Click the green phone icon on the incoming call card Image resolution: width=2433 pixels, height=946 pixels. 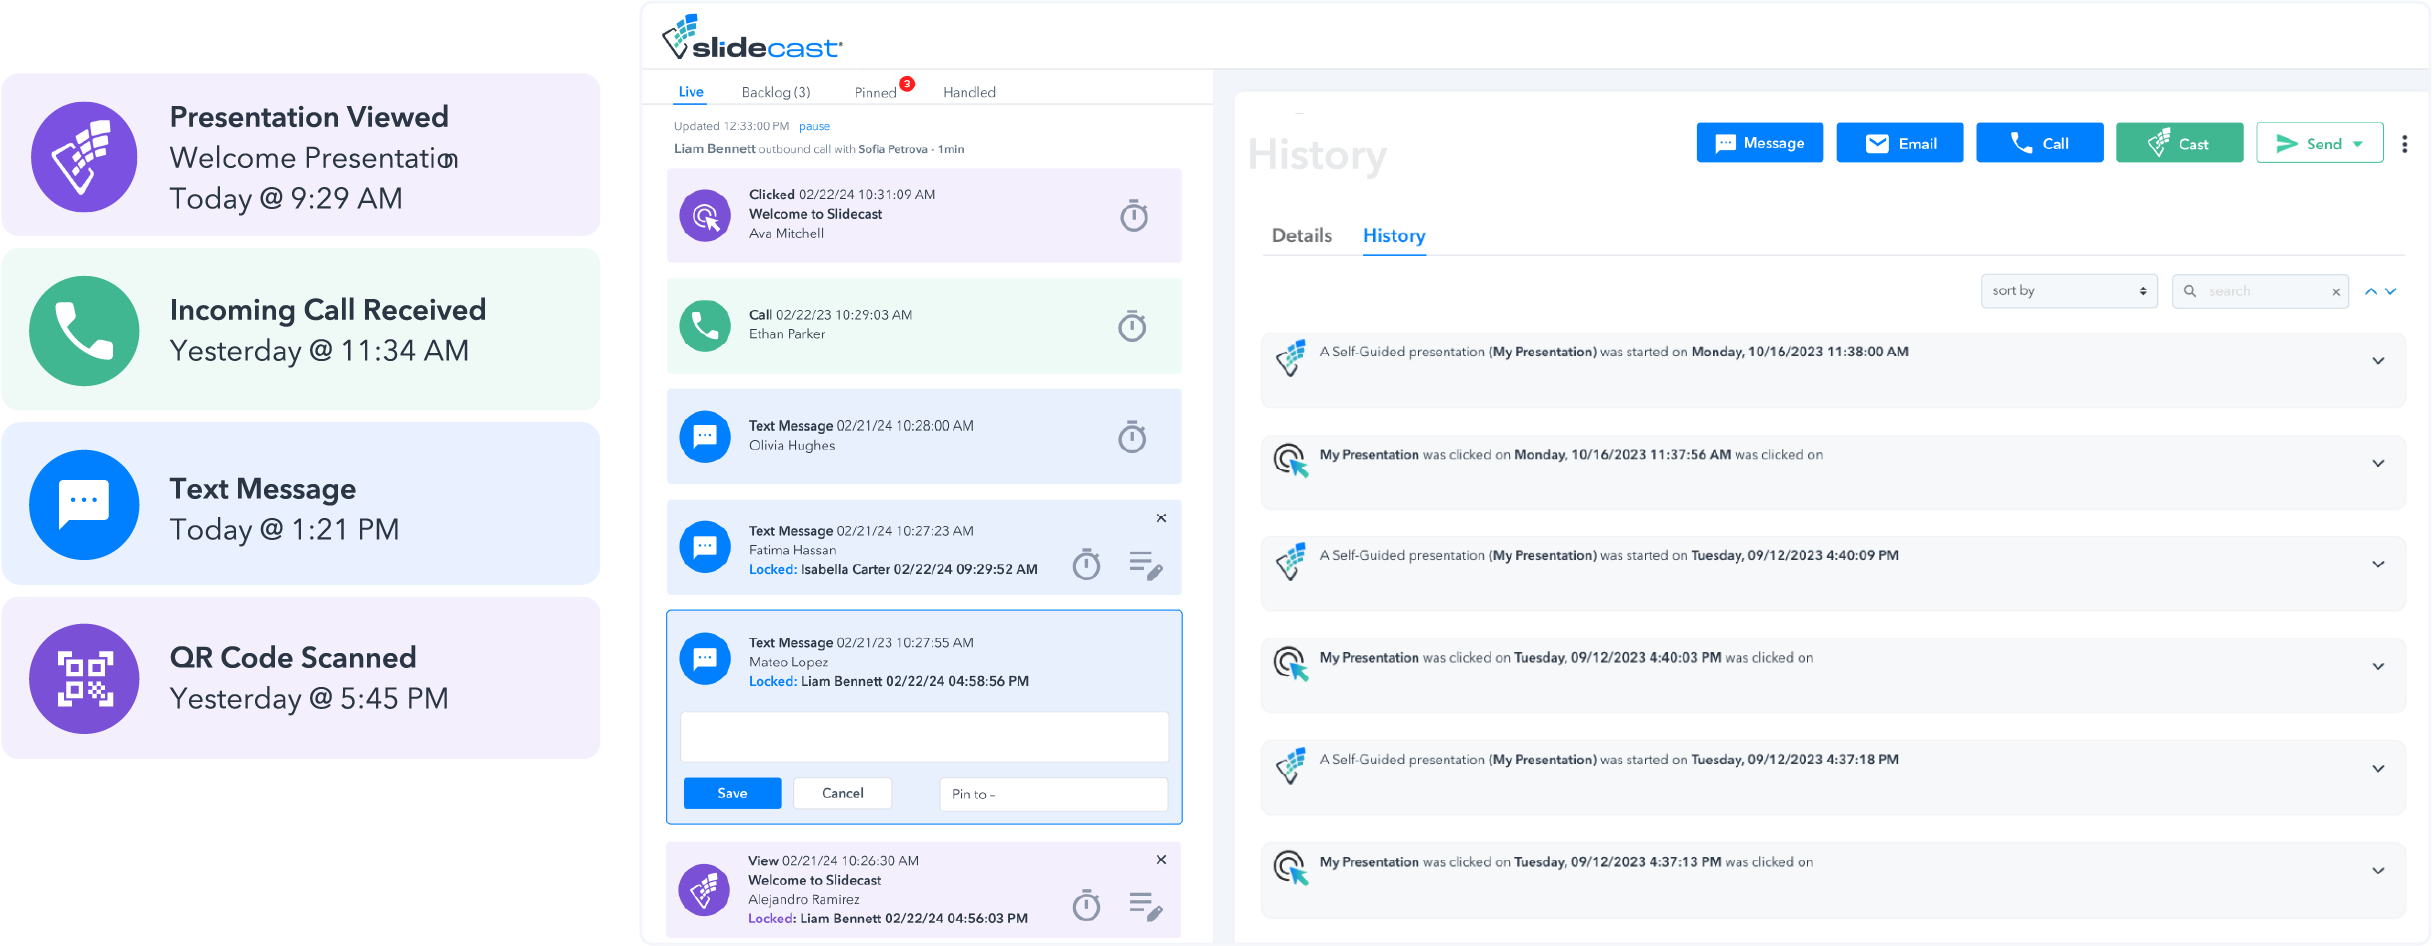pos(84,330)
